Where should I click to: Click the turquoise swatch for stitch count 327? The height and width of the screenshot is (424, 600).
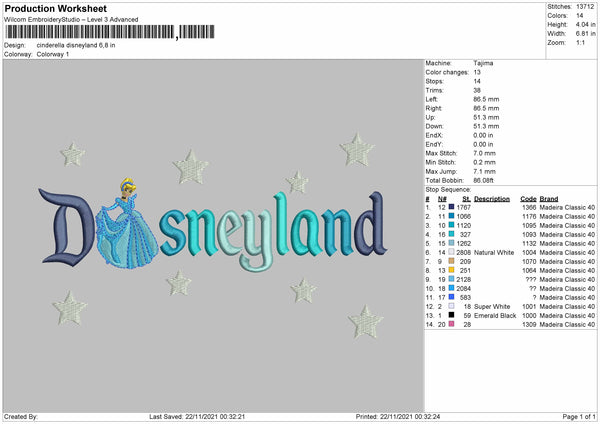coord(452,234)
